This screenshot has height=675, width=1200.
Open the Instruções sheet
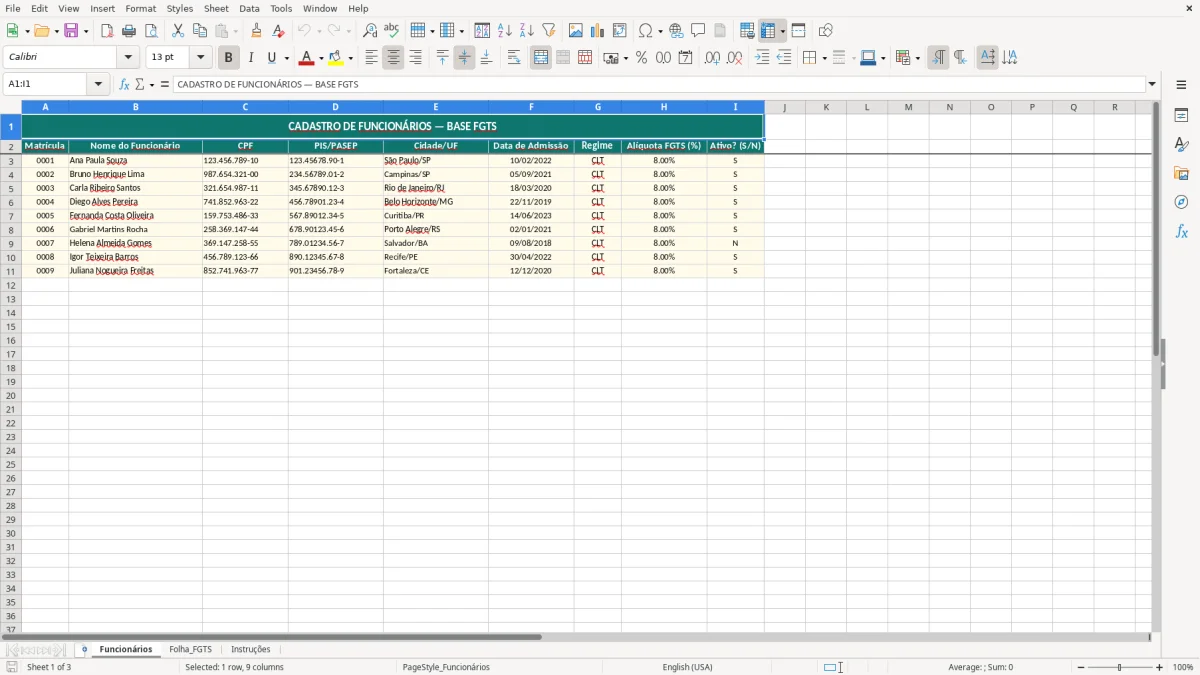click(251, 649)
